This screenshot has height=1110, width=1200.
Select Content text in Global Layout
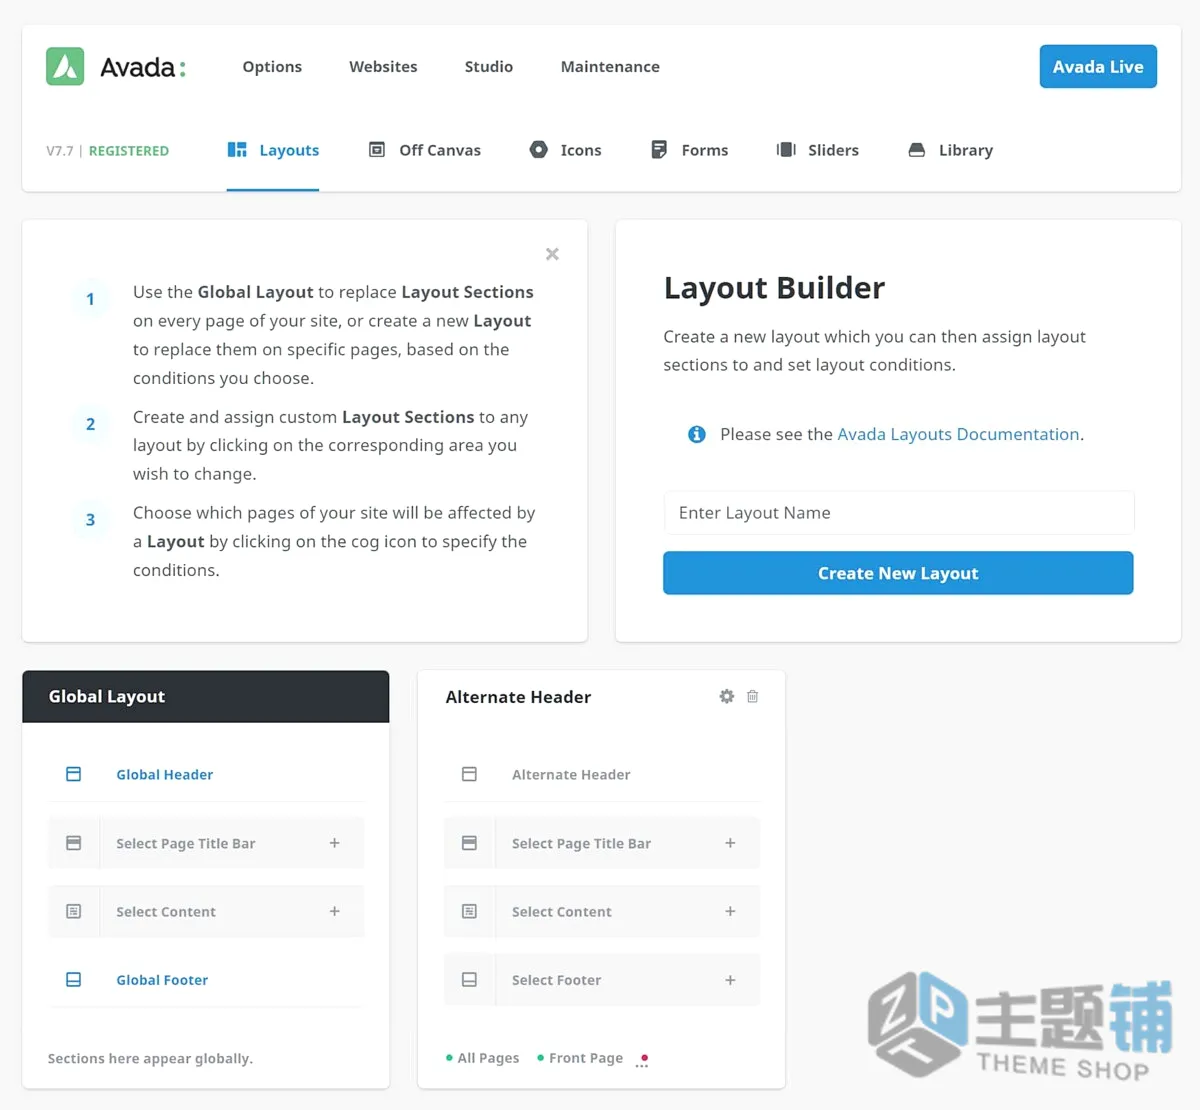[166, 911]
